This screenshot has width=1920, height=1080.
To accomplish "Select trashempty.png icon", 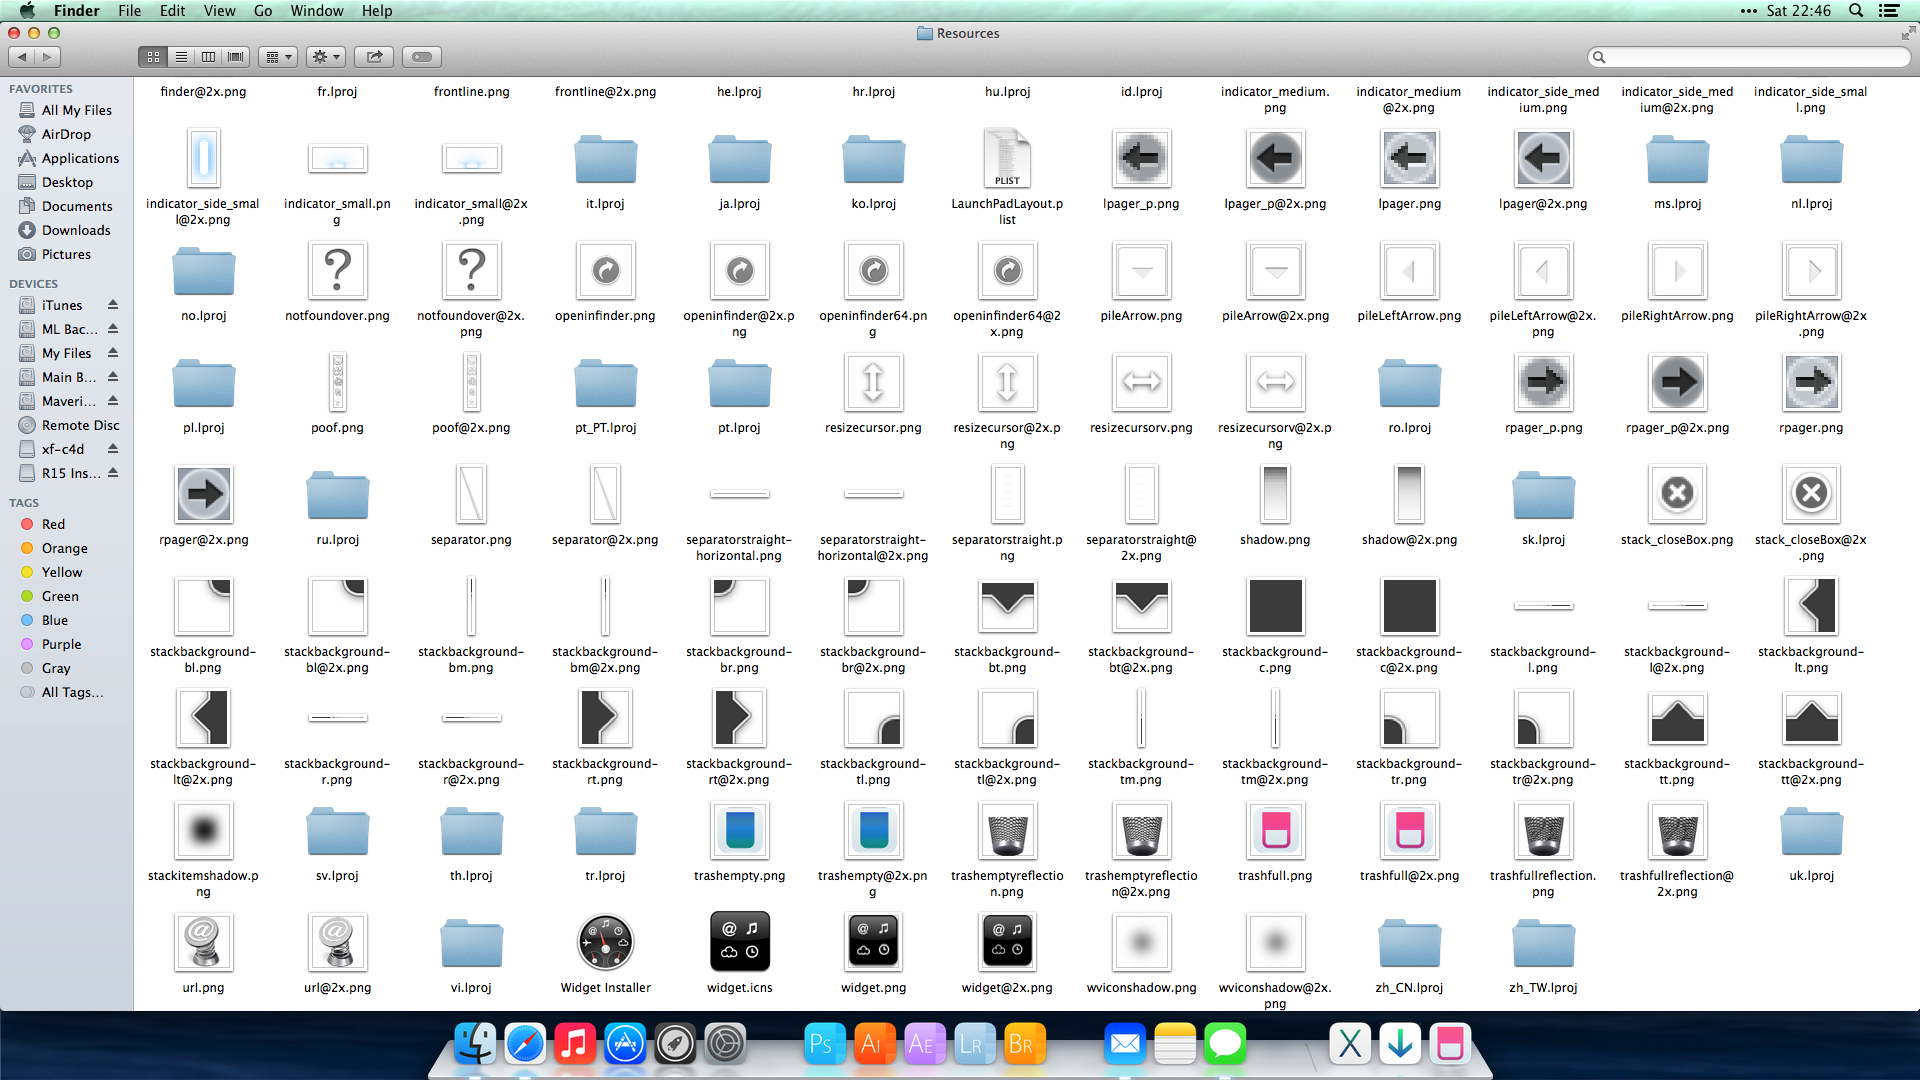I will click(x=739, y=830).
